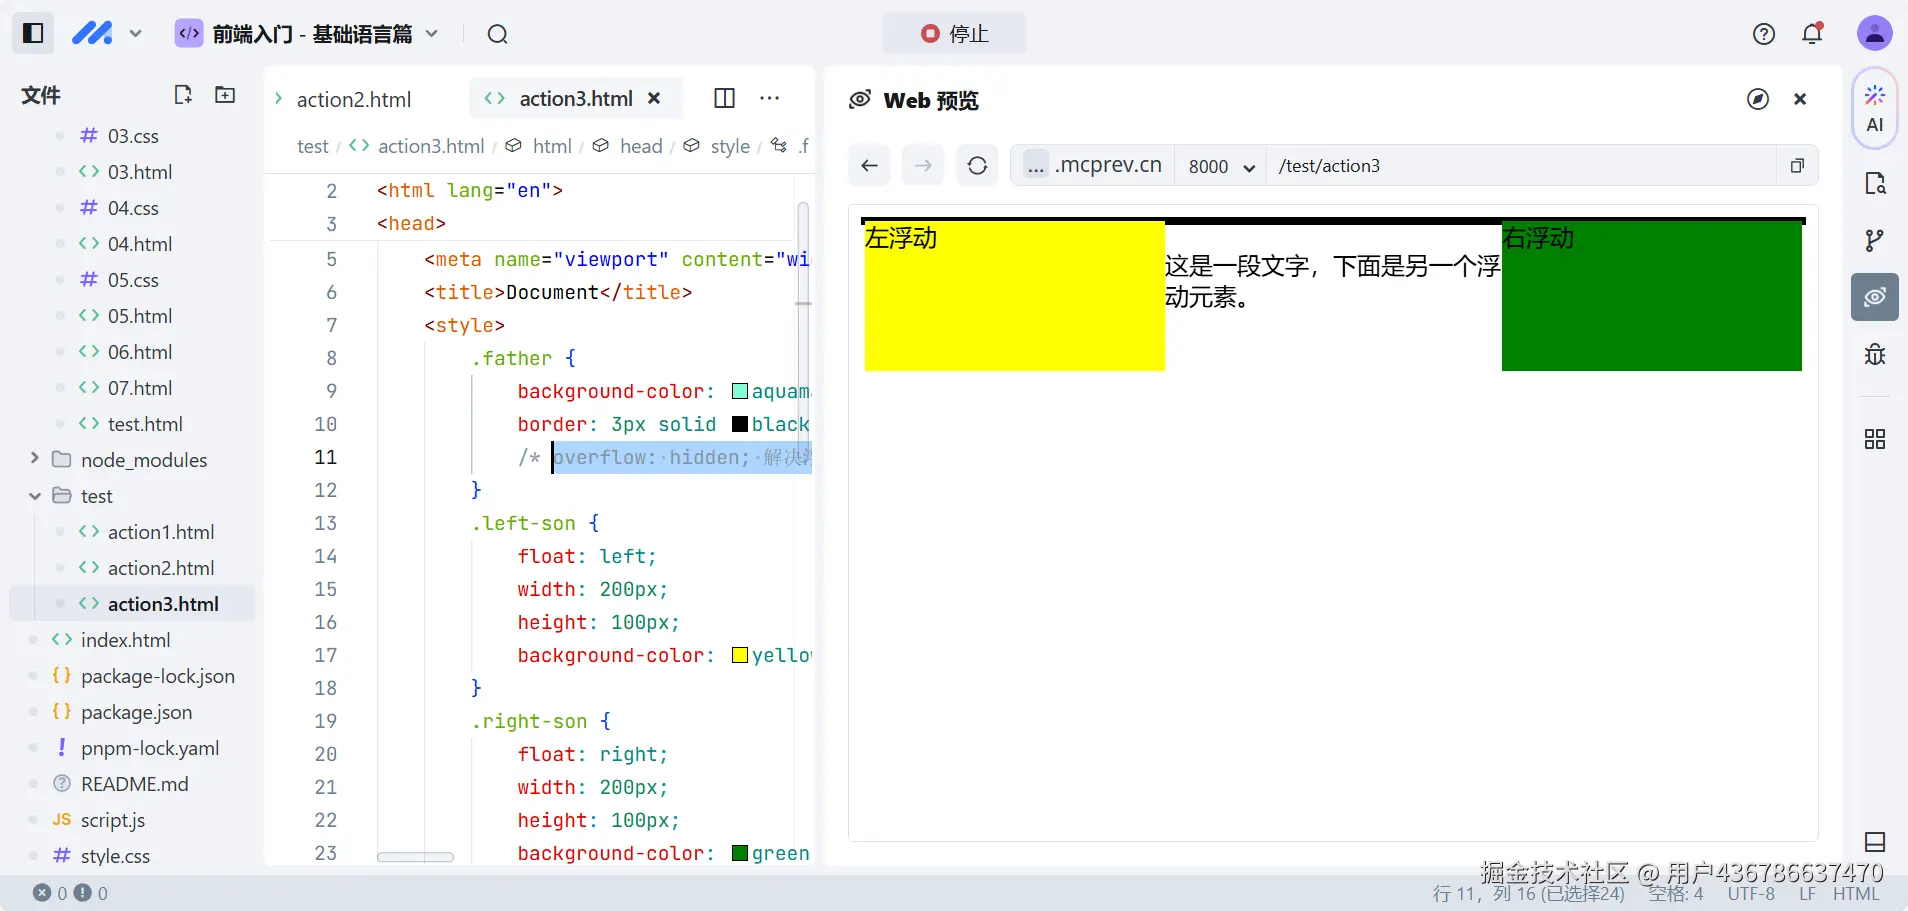Screen dimensions: 1908x911
Task: Open README.md file
Action: click(x=132, y=784)
